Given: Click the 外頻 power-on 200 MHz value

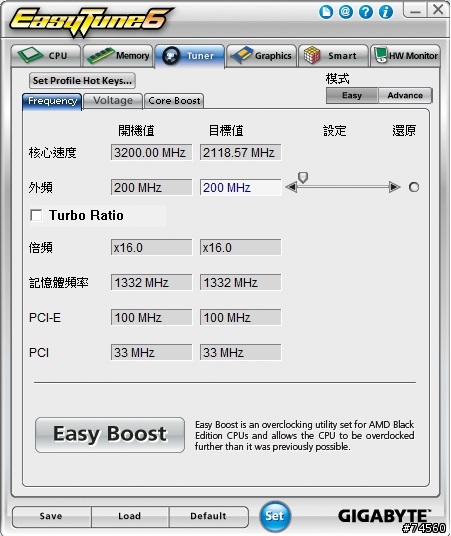Looking at the screenshot, I should pyautogui.click(x=151, y=187).
